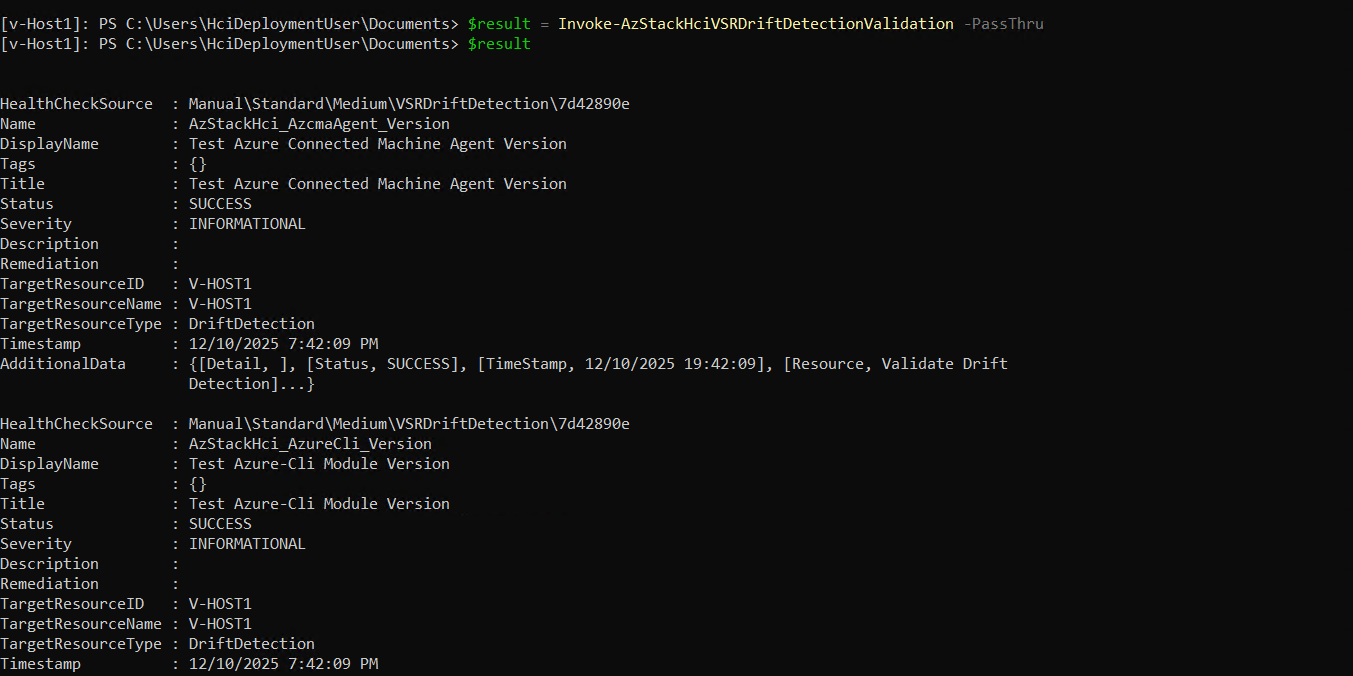Click the second result's DisplayName row value

(x=319, y=464)
